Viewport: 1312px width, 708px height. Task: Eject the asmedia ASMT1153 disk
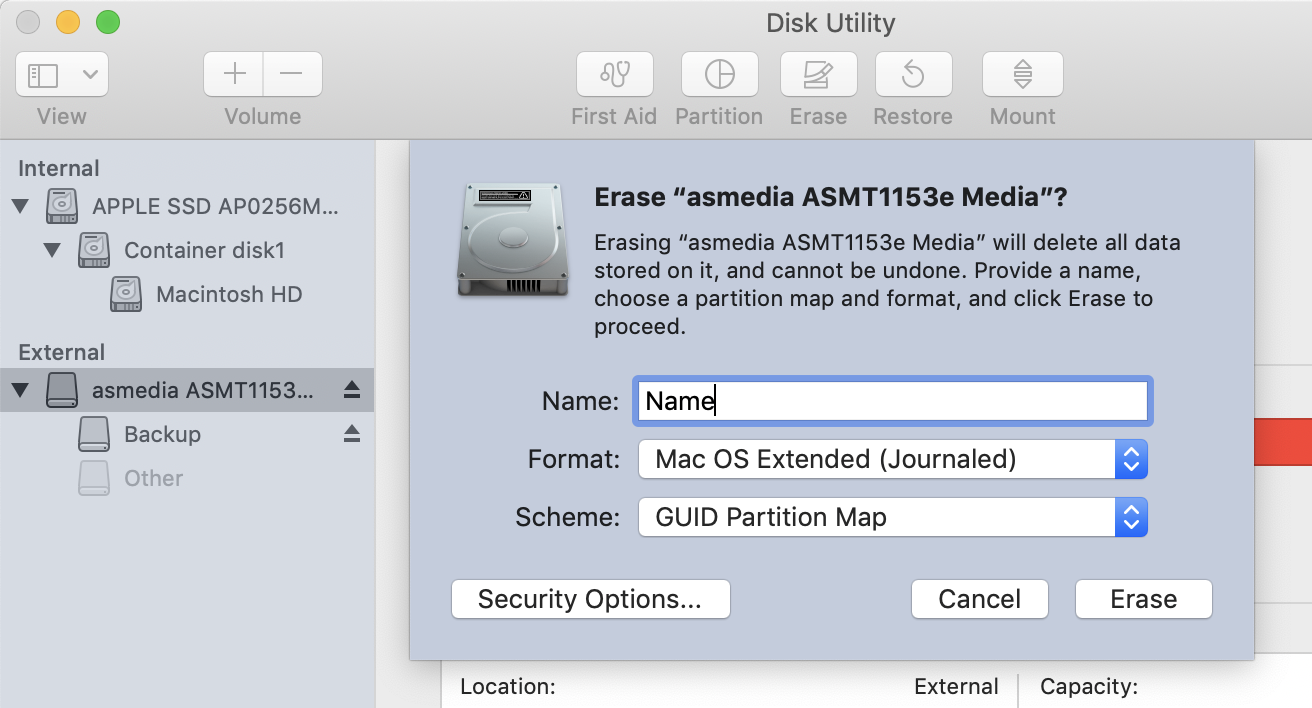pyautogui.click(x=351, y=390)
